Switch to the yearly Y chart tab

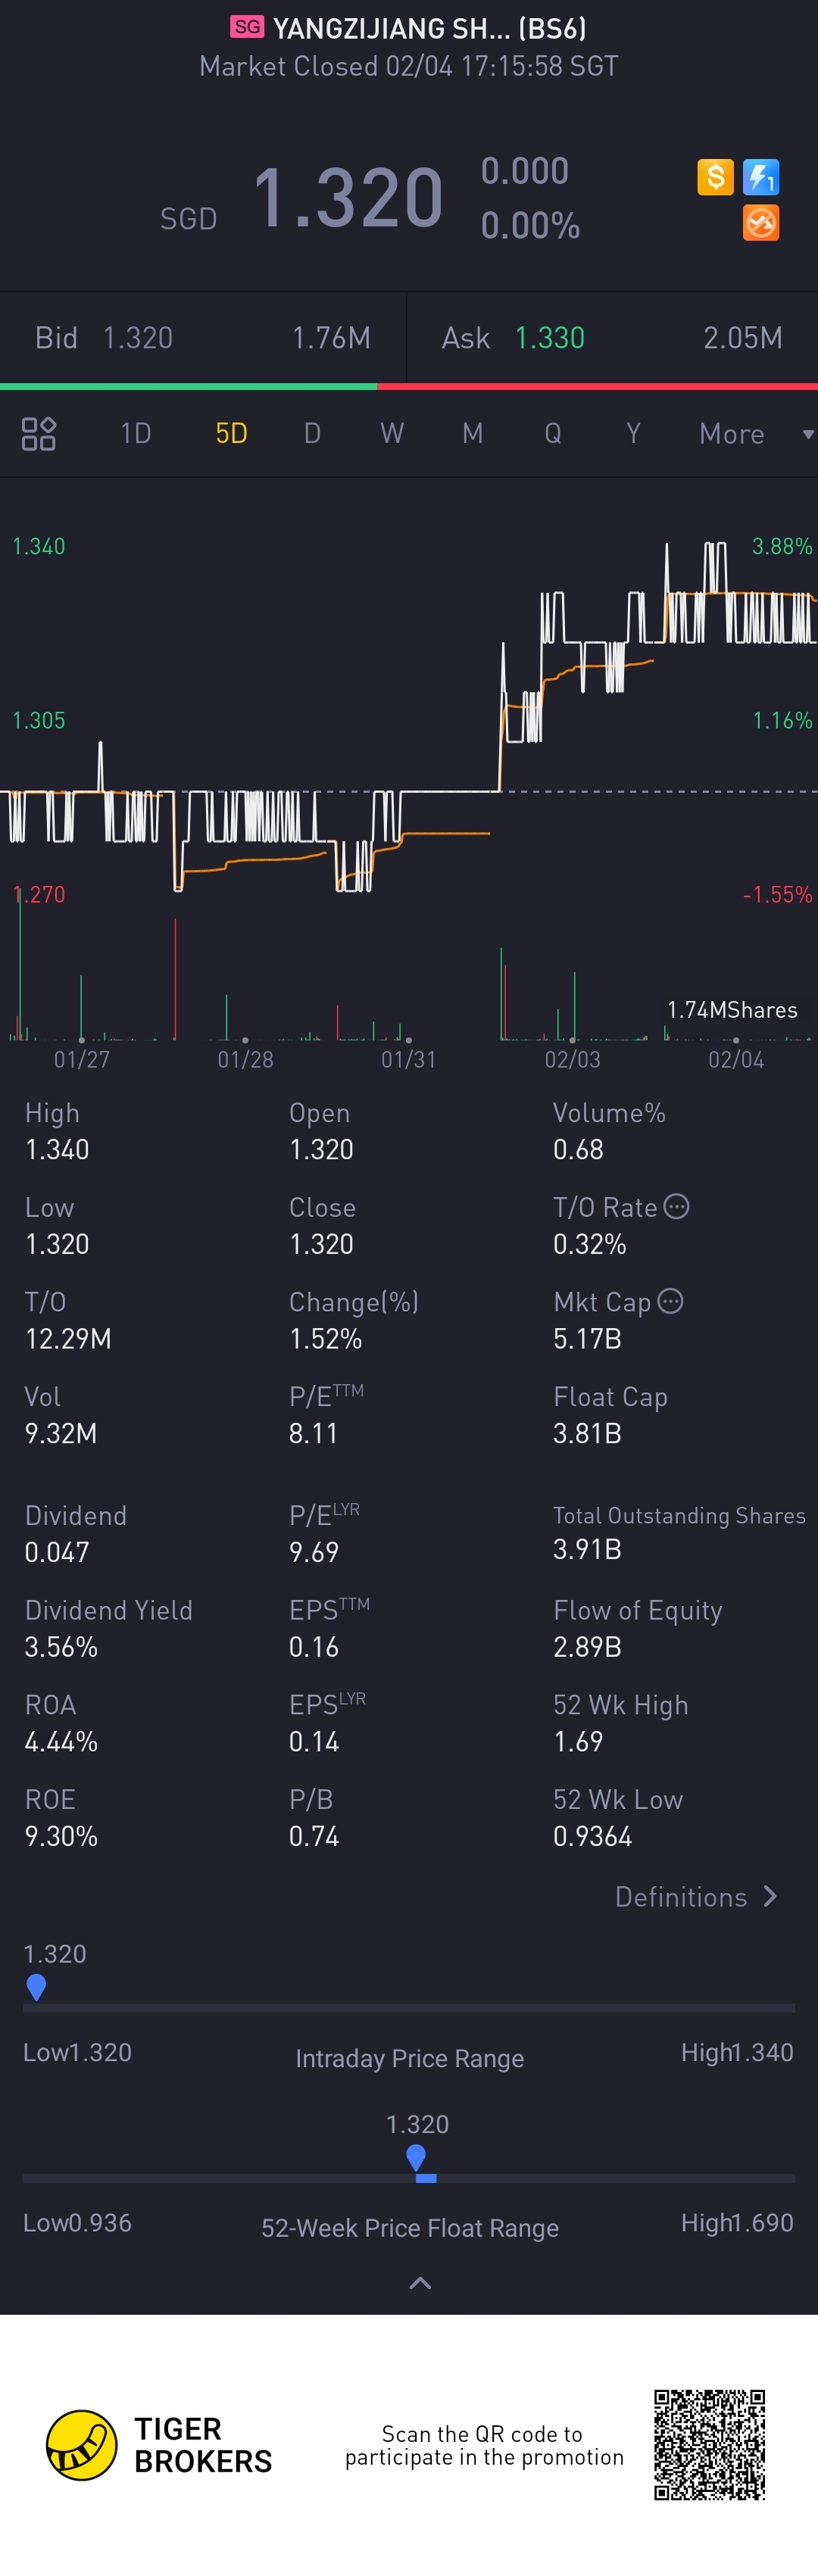pos(633,434)
